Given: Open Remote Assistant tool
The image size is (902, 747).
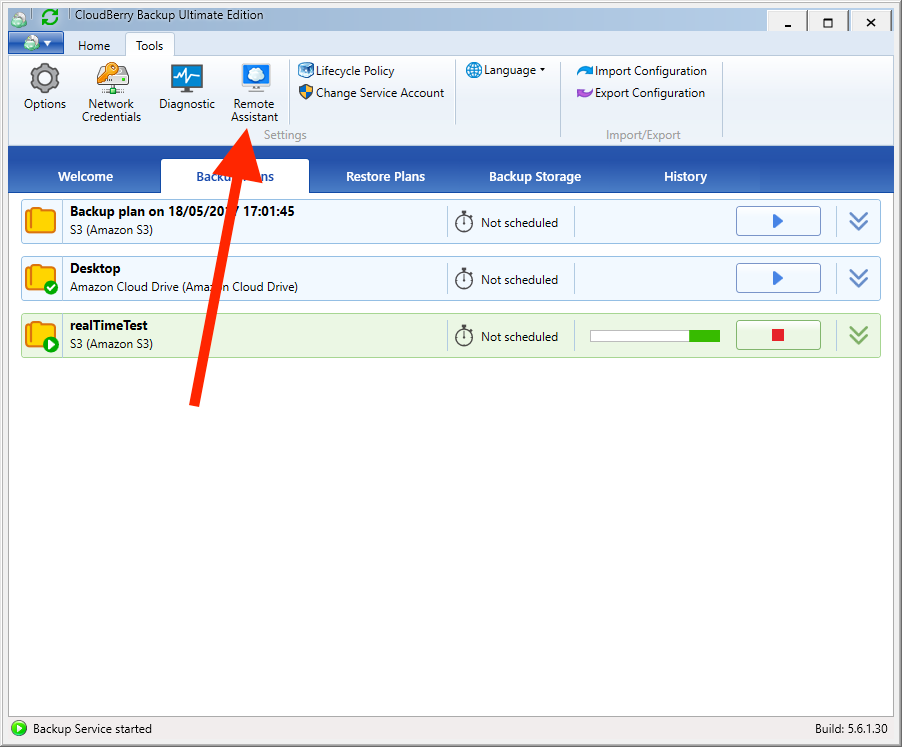Looking at the screenshot, I should 255,93.
